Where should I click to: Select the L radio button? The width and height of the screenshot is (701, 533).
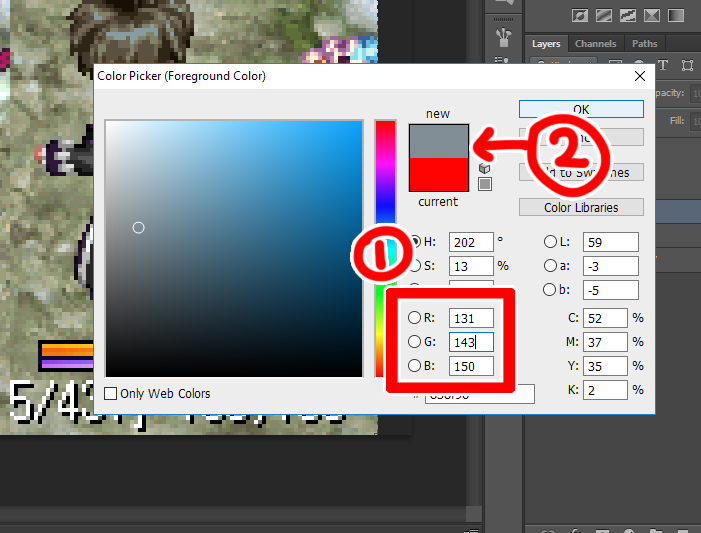(550, 242)
